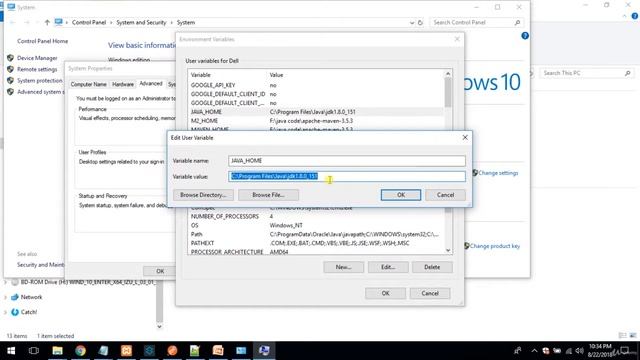Select the PATHEXT system variable row

click(316, 243)
